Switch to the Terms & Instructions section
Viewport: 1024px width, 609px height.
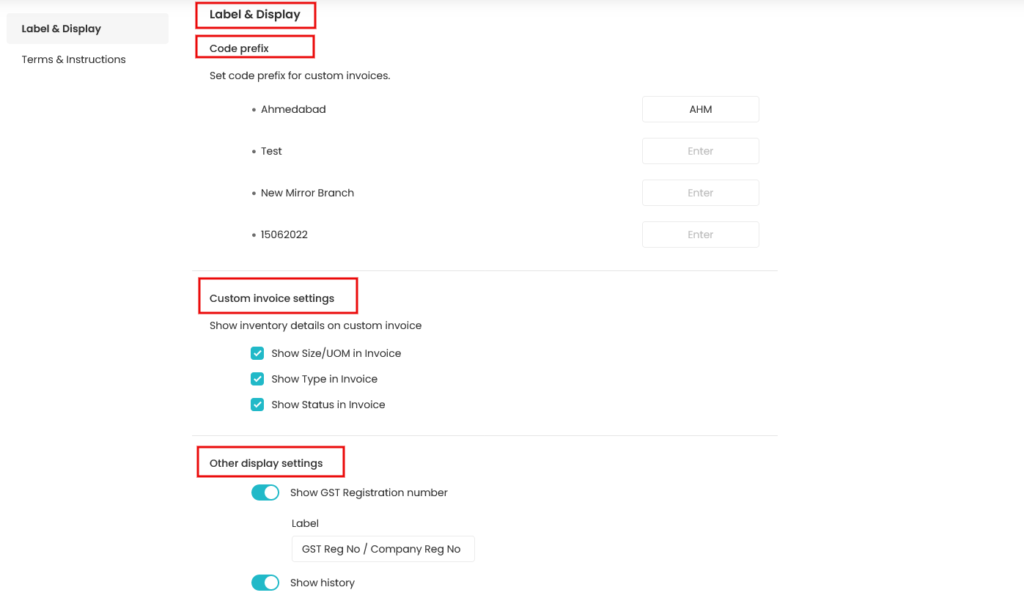(x=72, y=59)
